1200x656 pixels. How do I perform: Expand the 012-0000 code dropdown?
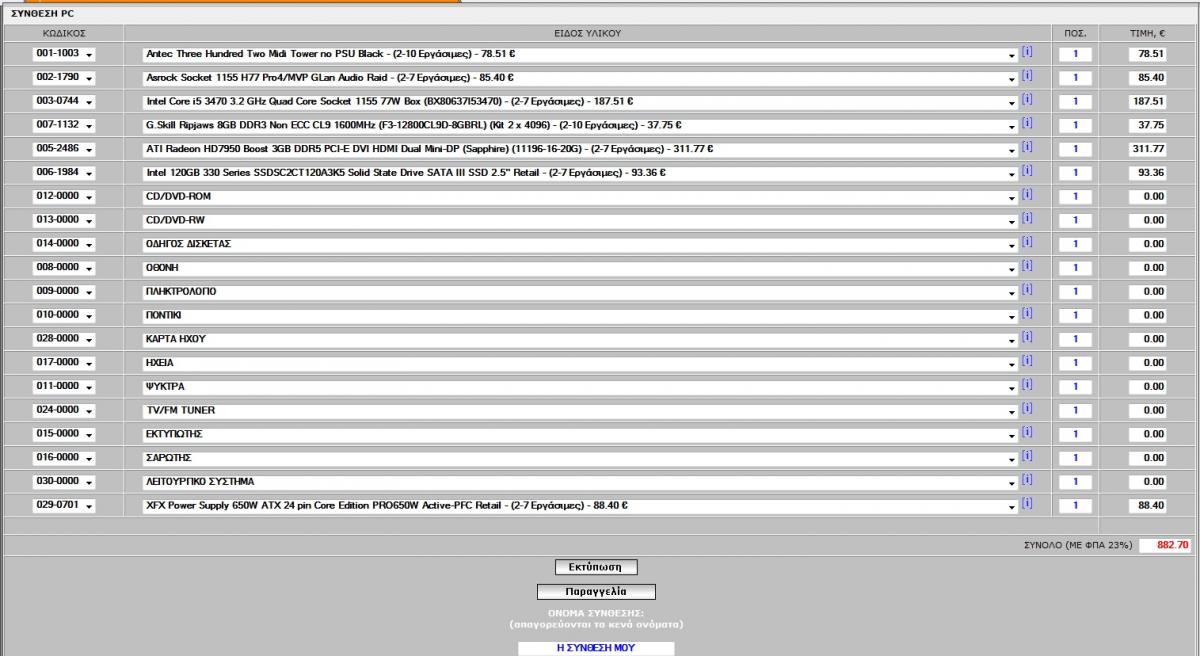tap(64, 197)
